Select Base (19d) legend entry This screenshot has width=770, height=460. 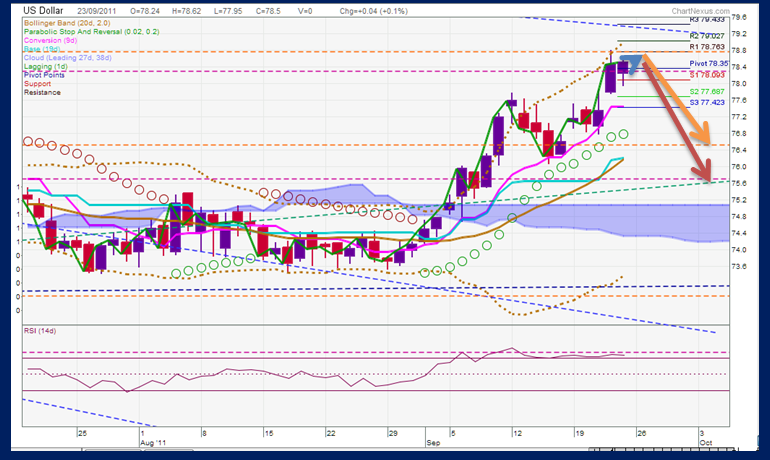pos(42,49)
